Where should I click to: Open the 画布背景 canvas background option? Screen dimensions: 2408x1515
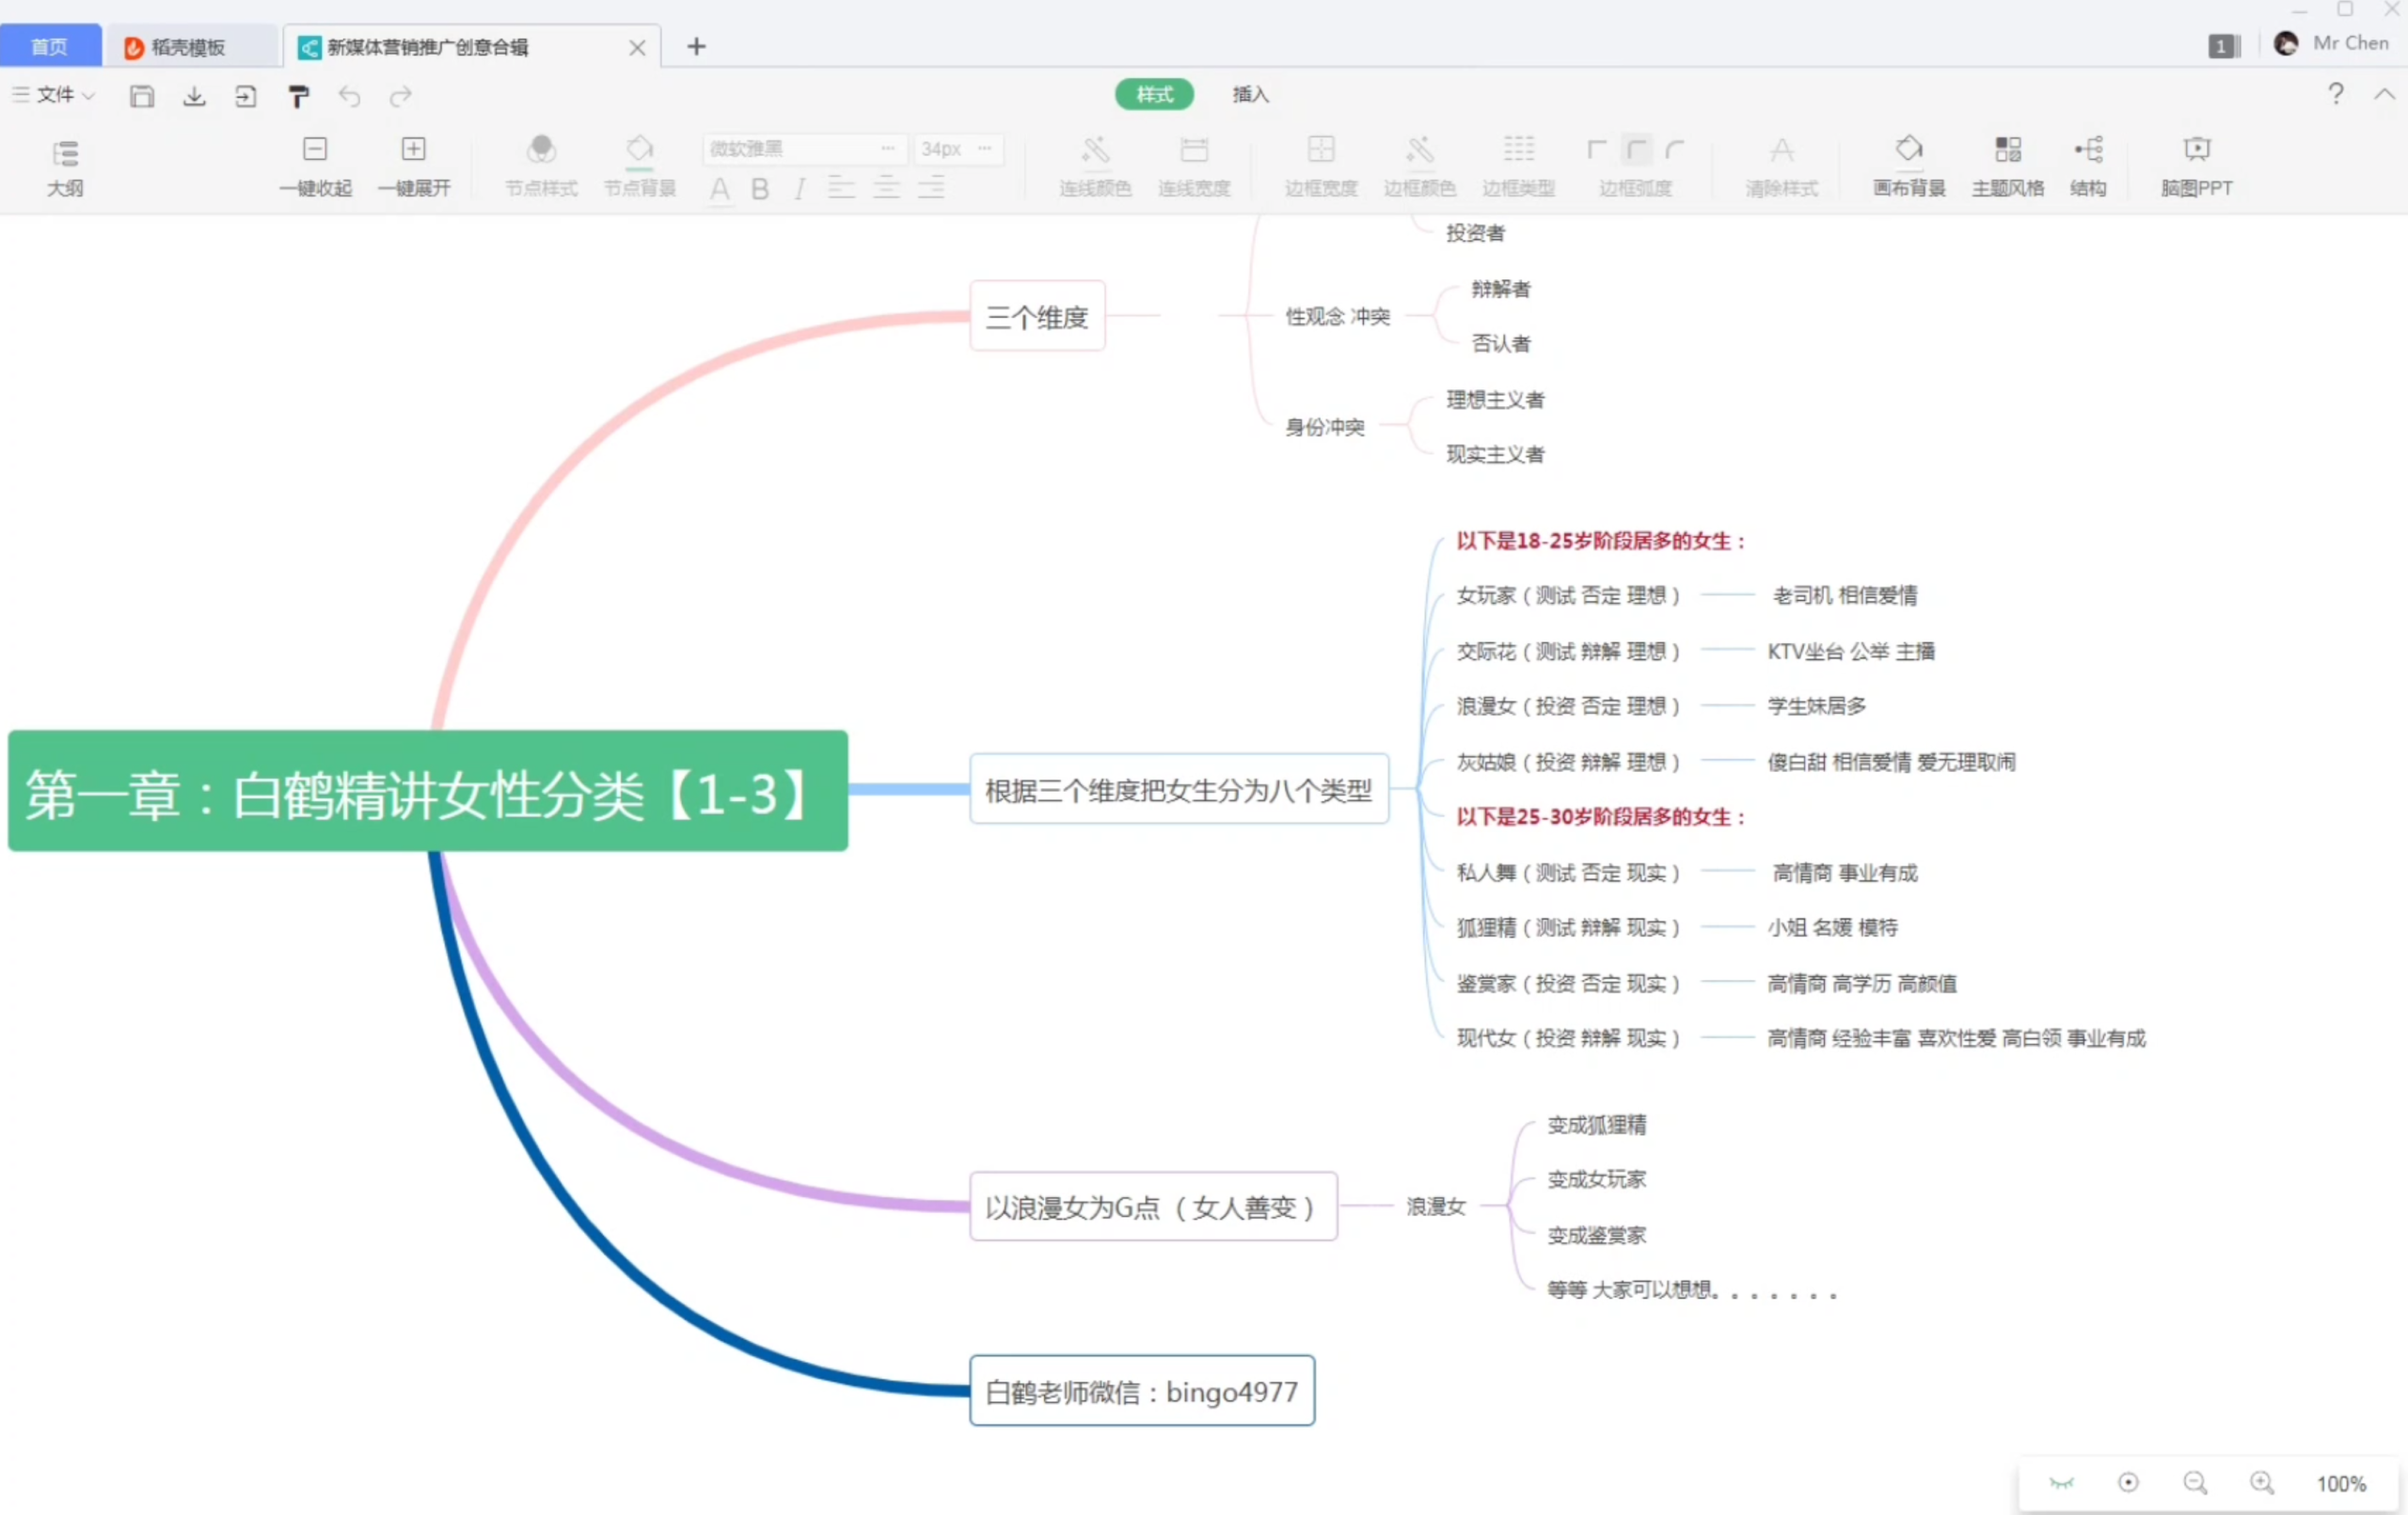[1908, 166]
